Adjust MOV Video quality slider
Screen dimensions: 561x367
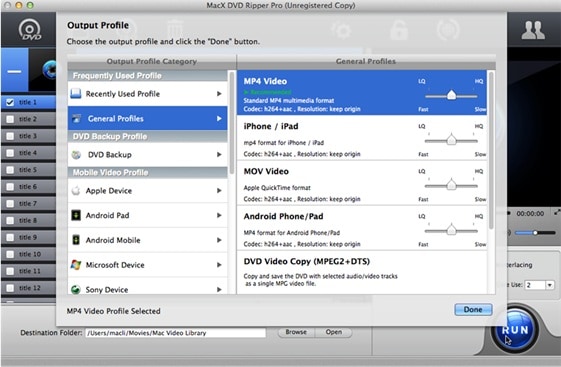451,185
